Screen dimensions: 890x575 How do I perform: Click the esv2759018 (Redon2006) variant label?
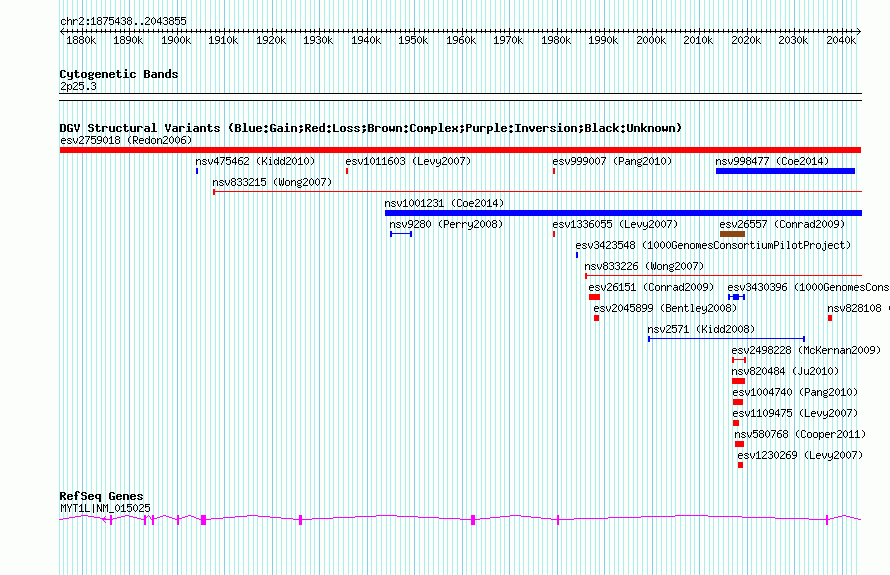click(126, 140)
